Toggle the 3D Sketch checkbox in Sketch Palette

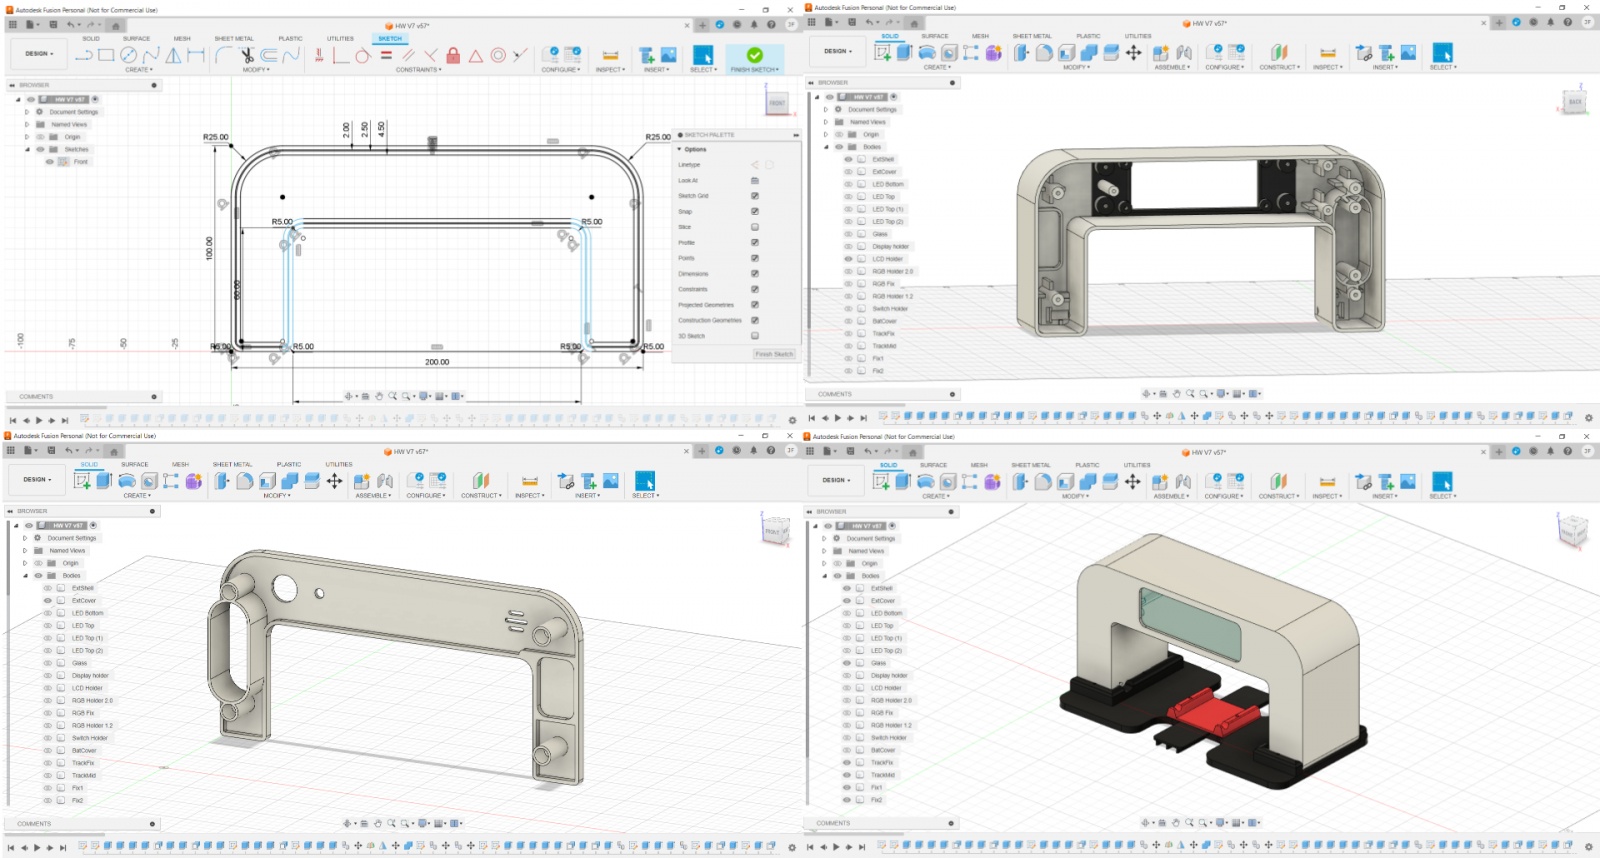(x=755, y=336)
